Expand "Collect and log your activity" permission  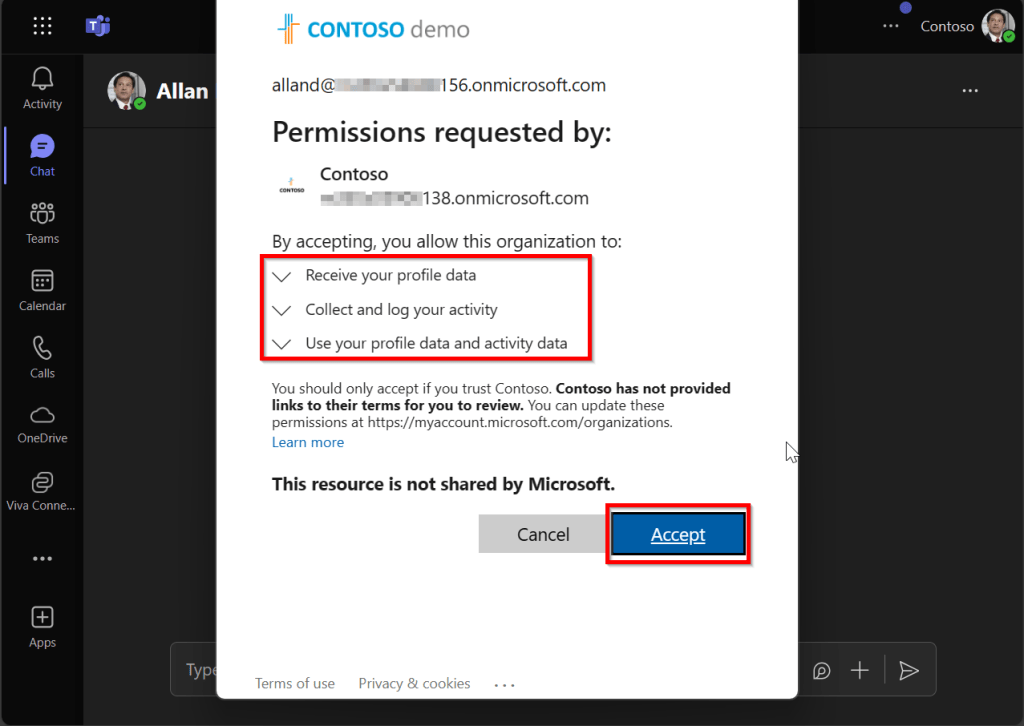click(x=282, y=310)
